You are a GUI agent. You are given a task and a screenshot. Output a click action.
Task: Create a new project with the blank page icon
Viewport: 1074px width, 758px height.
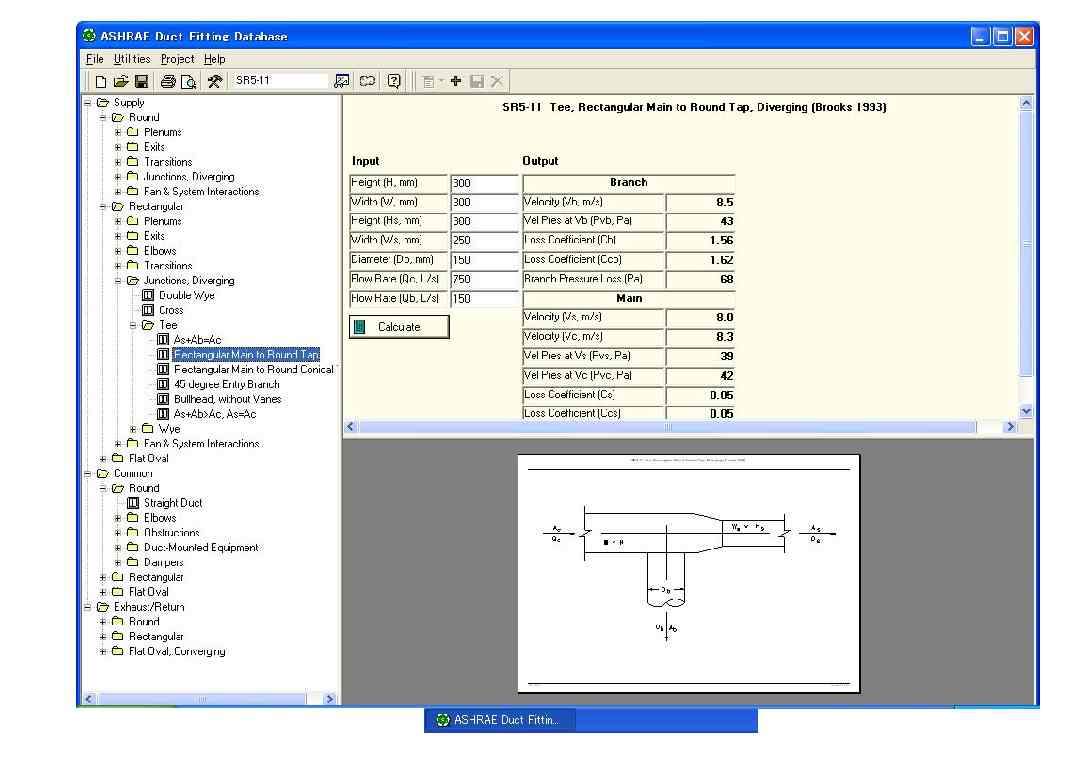tap(101, 81)
